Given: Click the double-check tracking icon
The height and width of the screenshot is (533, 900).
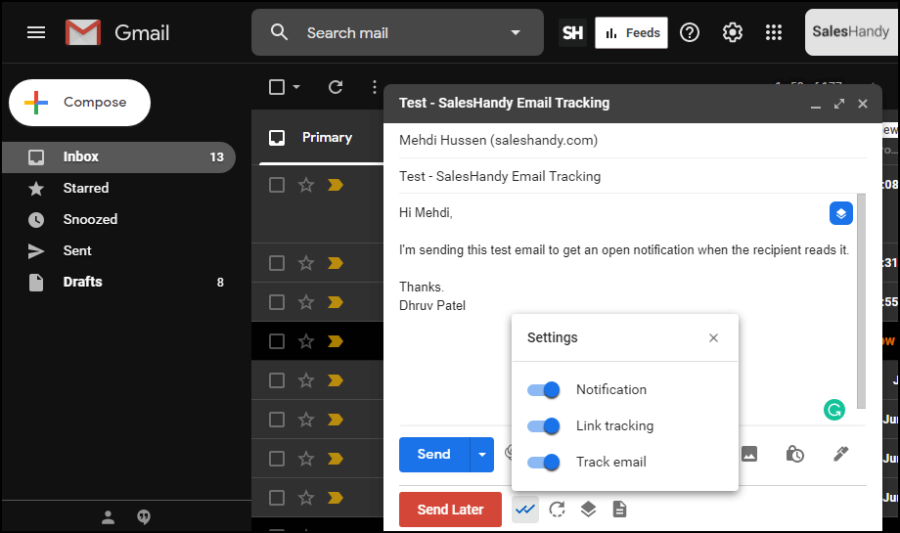Looking at the screenshot, I should [x=525, y=509].
